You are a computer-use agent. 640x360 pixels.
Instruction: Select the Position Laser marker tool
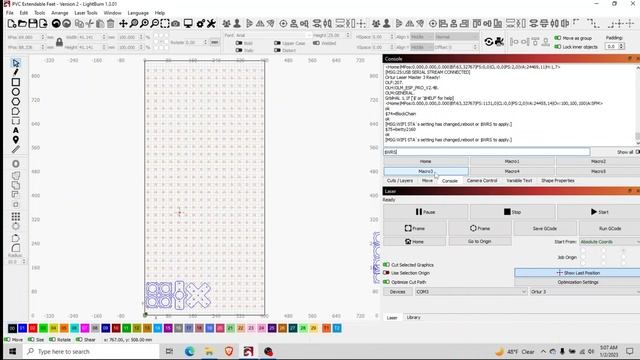[16, 140]
